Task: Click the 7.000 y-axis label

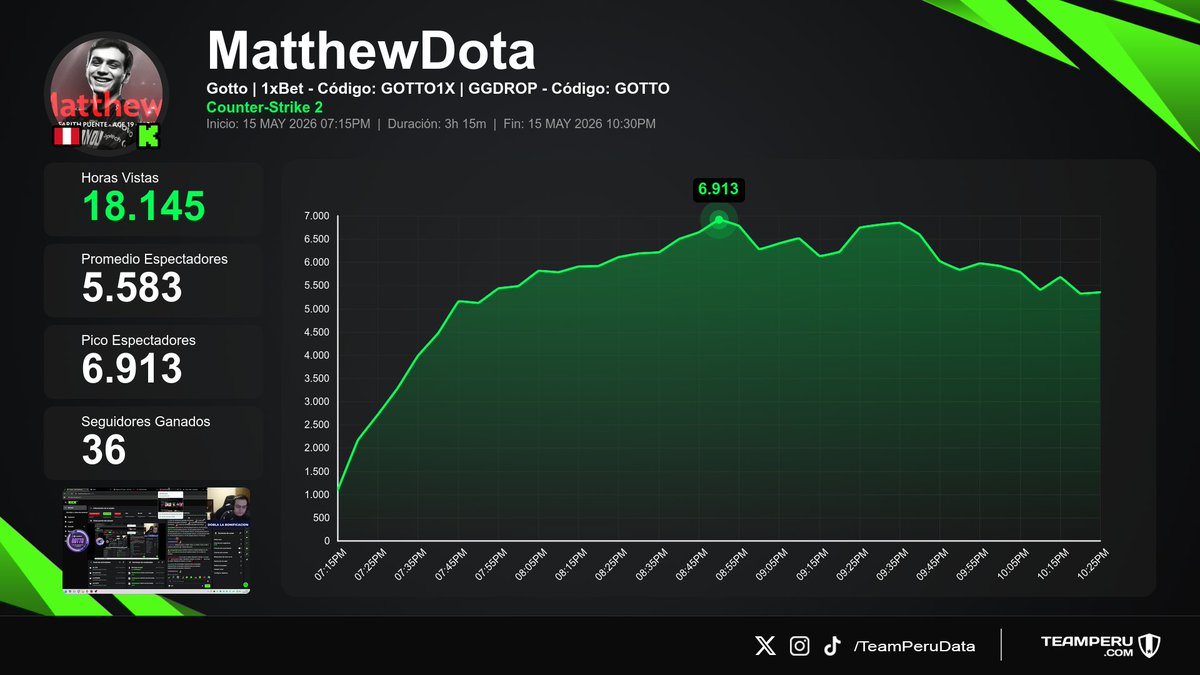Action: (x=316, y=216)
